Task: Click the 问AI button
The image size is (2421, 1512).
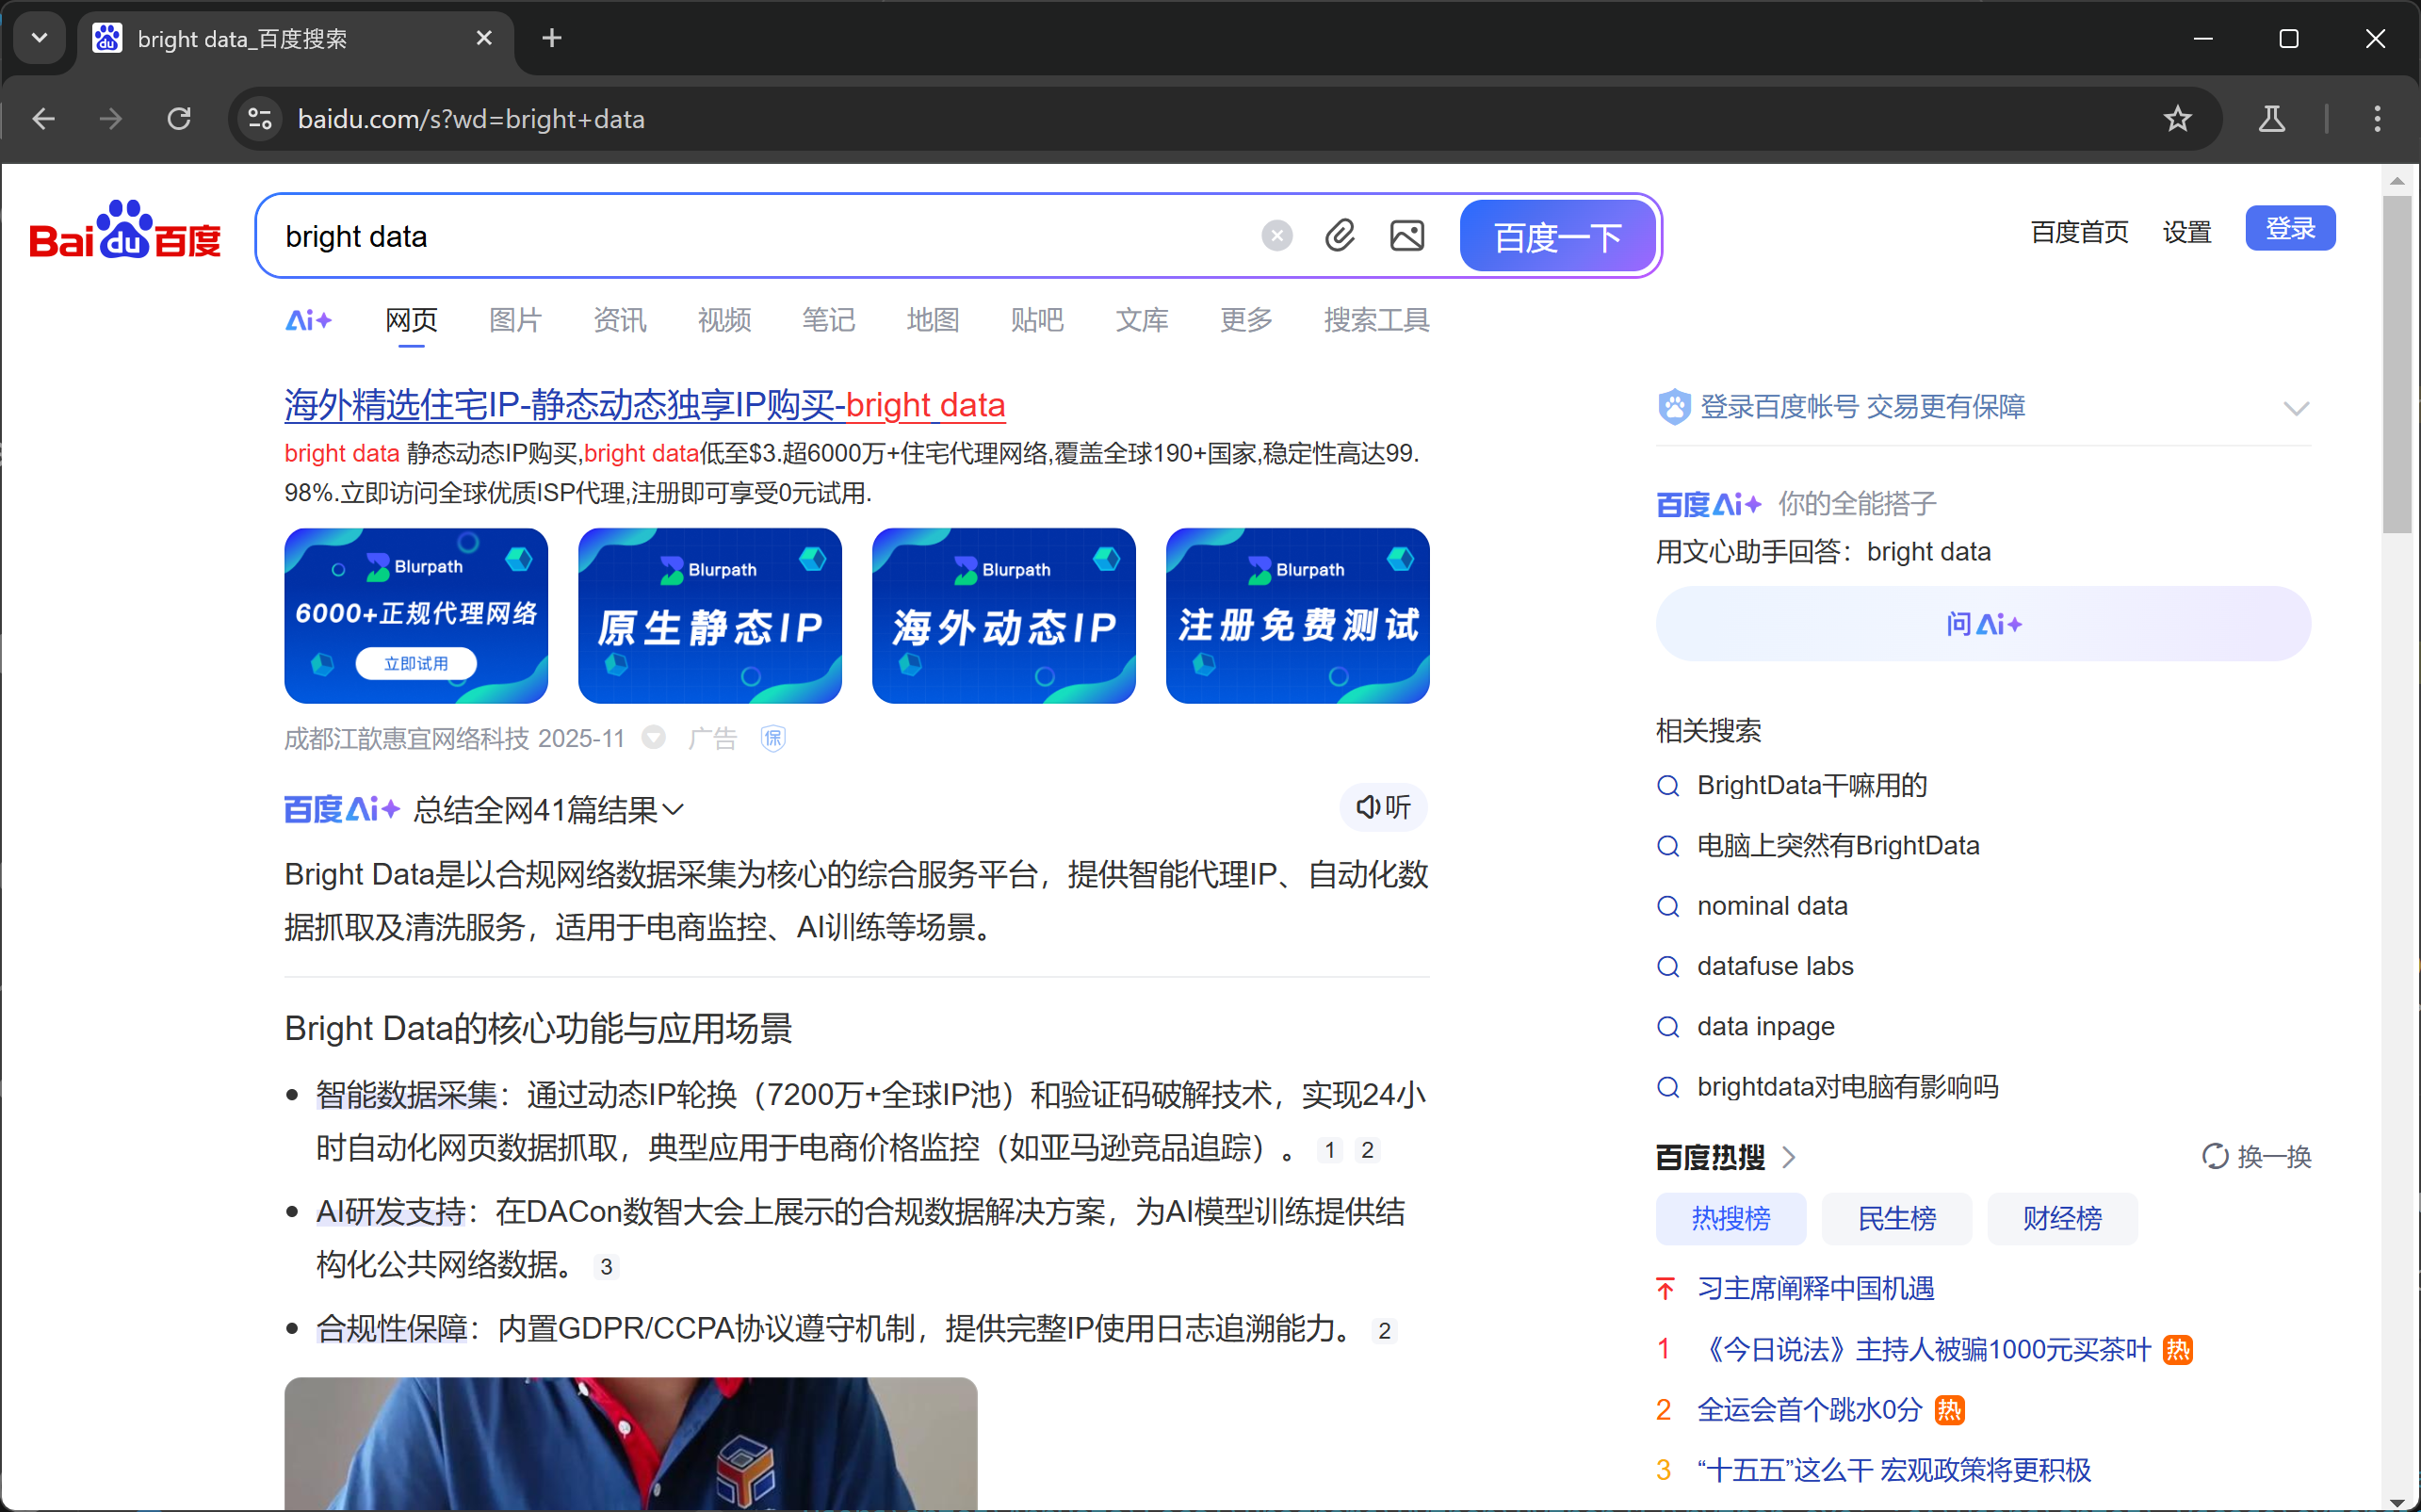Action: 1983,623
